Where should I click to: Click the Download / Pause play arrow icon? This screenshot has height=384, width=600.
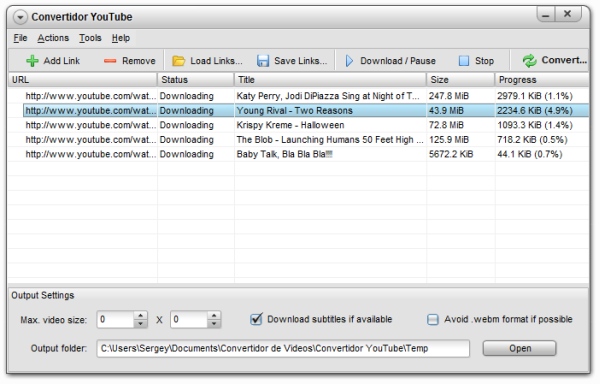tap(349, 61)
